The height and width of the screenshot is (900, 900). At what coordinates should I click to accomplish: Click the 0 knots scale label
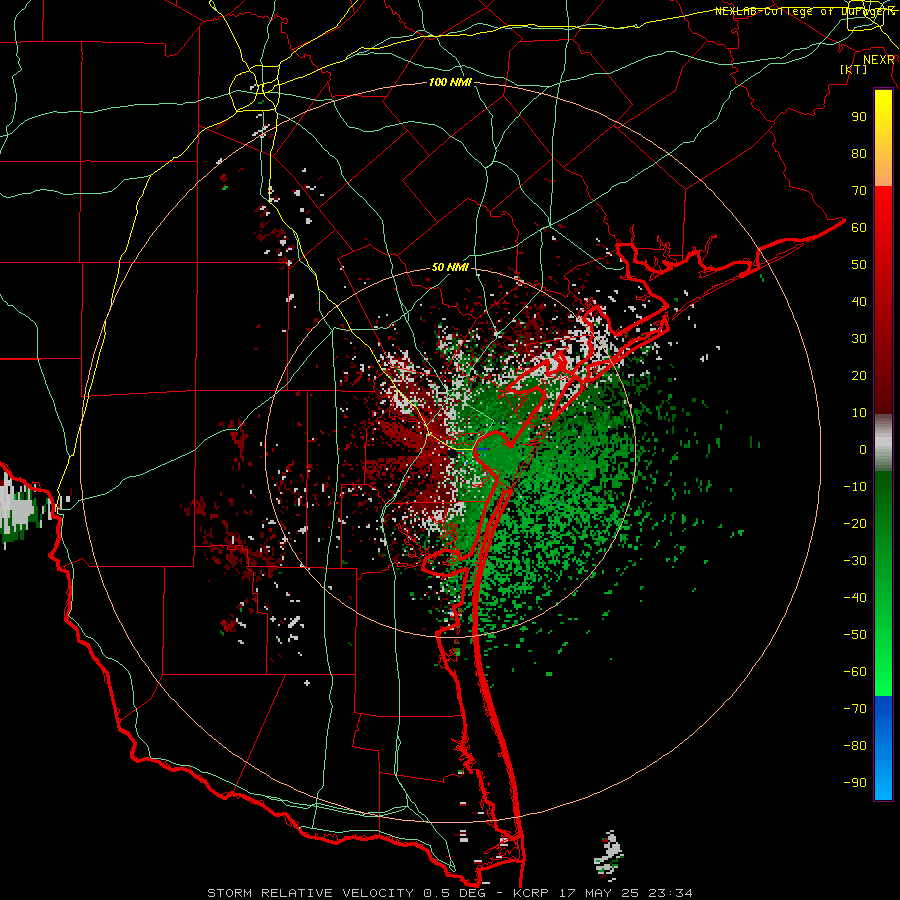point(863,450)
